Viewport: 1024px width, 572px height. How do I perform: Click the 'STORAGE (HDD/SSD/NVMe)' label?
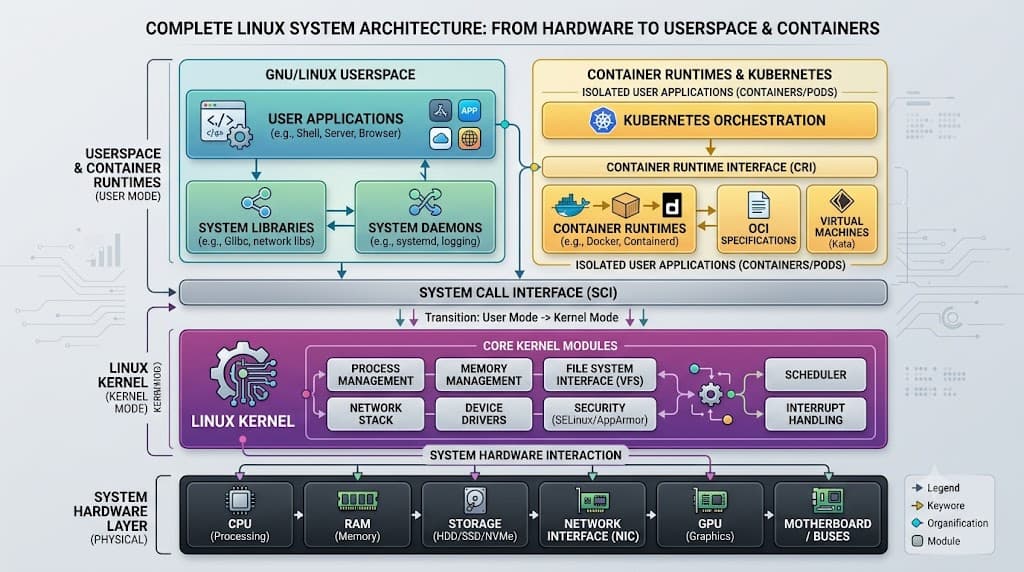(x=475, y=530)
